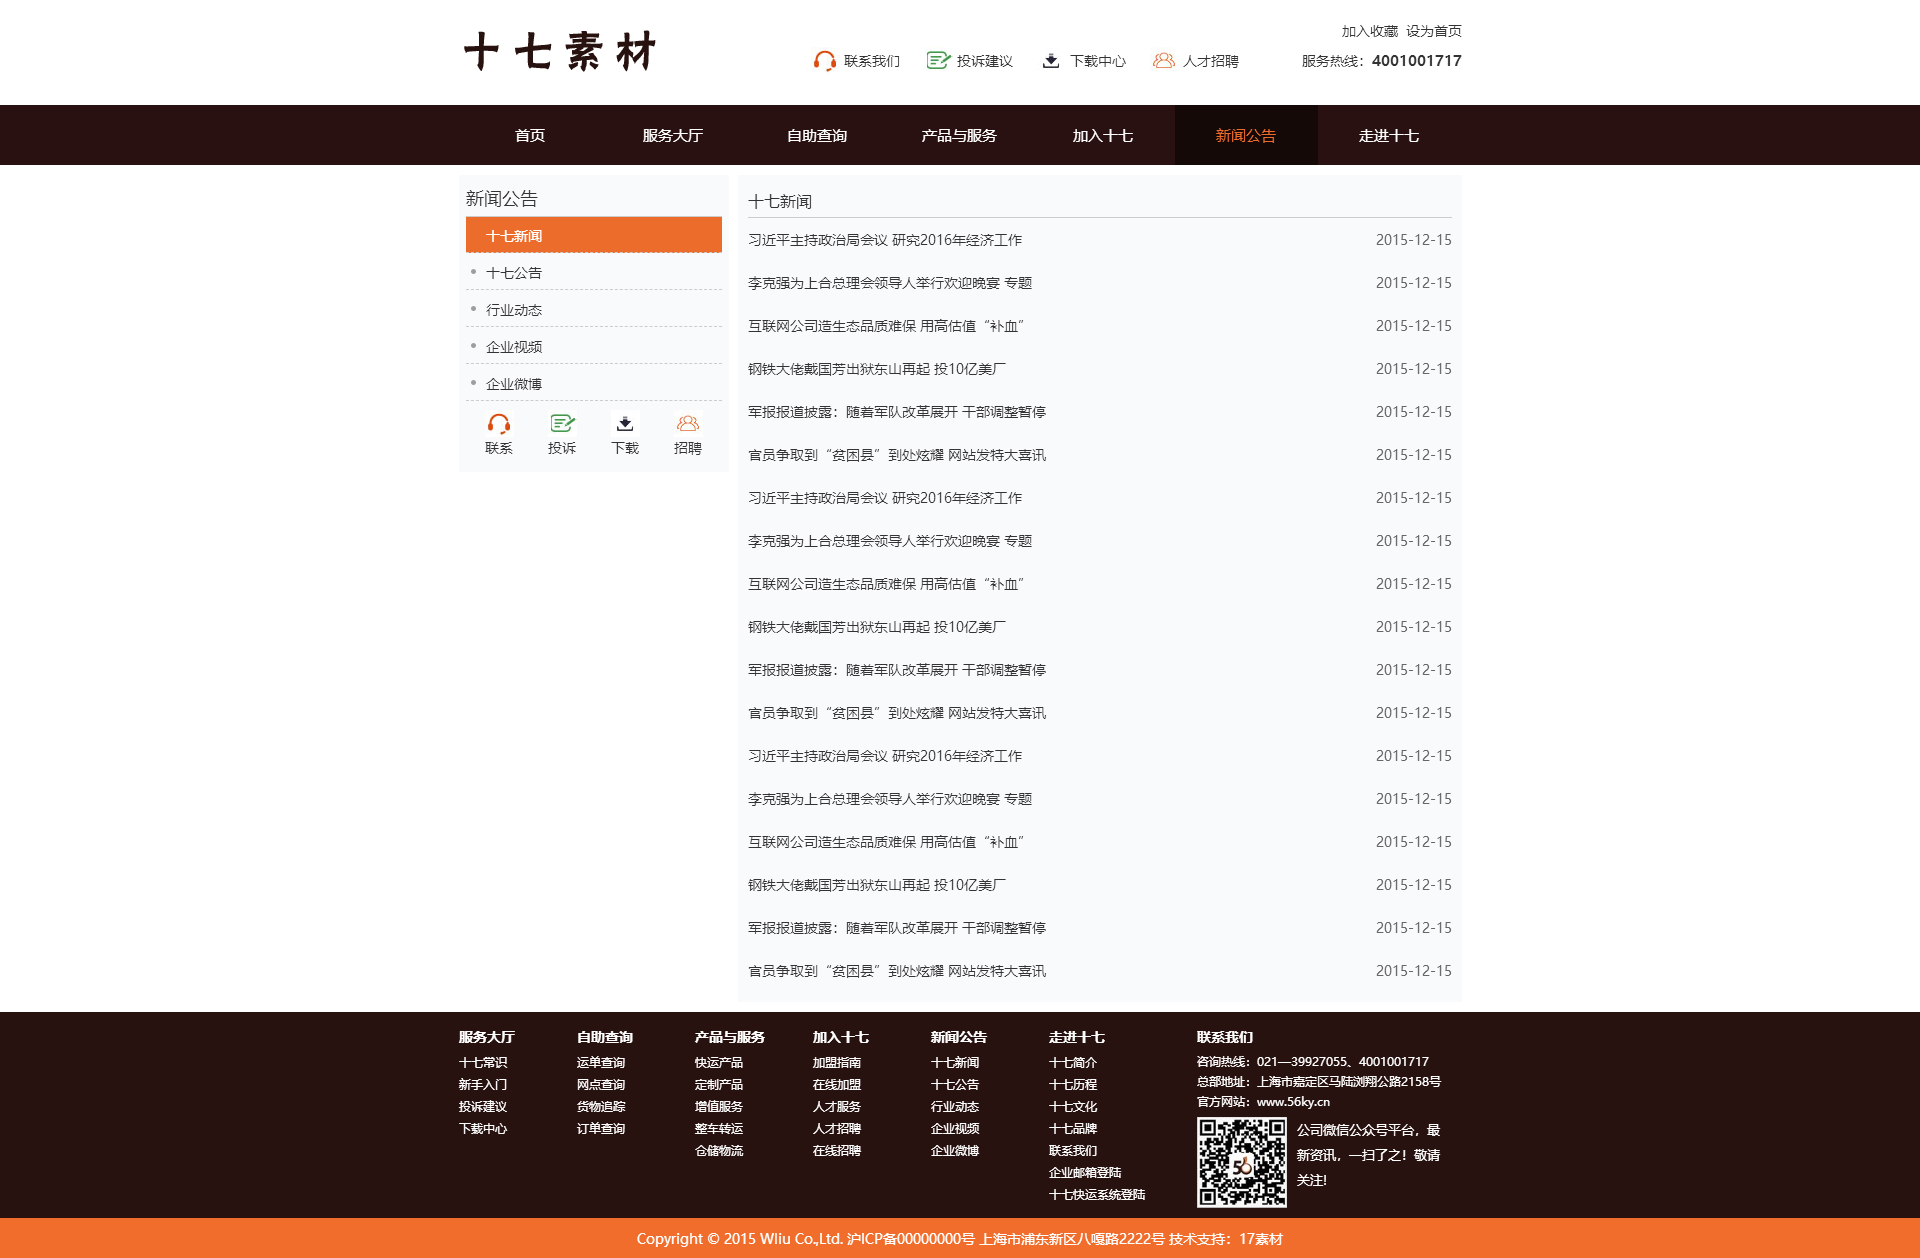Click the 加入收藏 link at top right

pyautogui.click(x=1369, y=31)
